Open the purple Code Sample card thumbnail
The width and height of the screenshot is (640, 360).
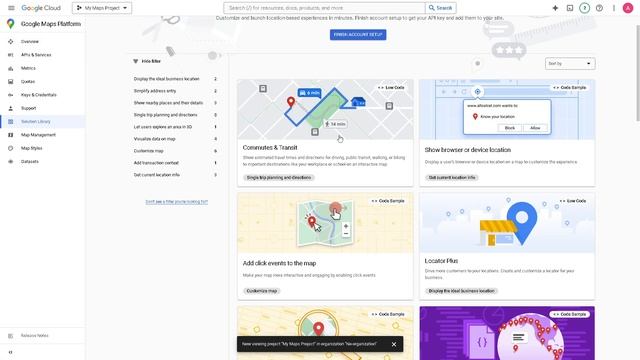[507, 333]
